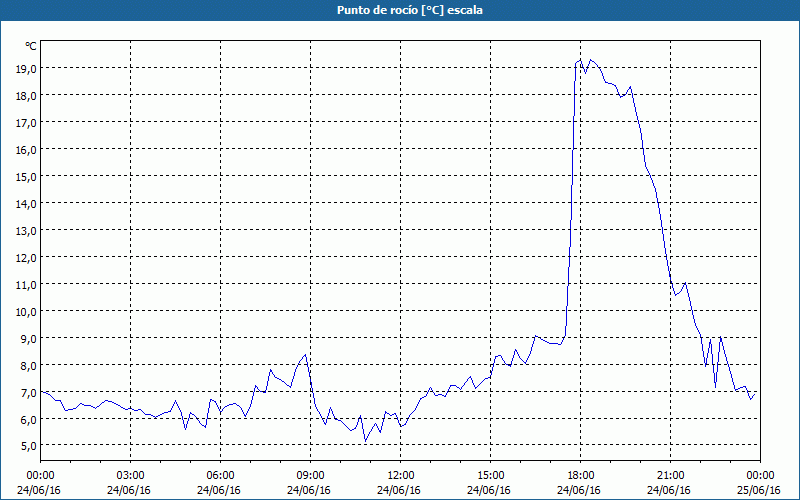Click the 12:00 time label

401,476
